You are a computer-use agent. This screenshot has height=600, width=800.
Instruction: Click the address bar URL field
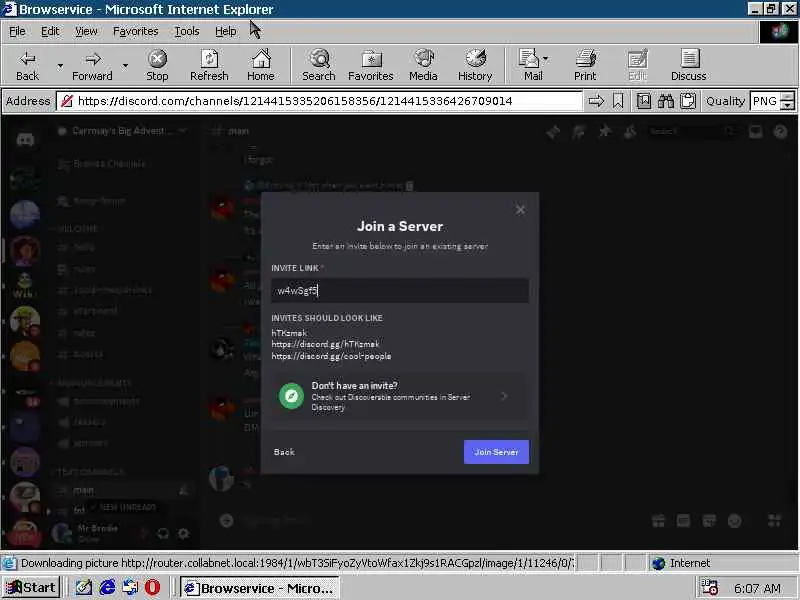click(319, 101)
